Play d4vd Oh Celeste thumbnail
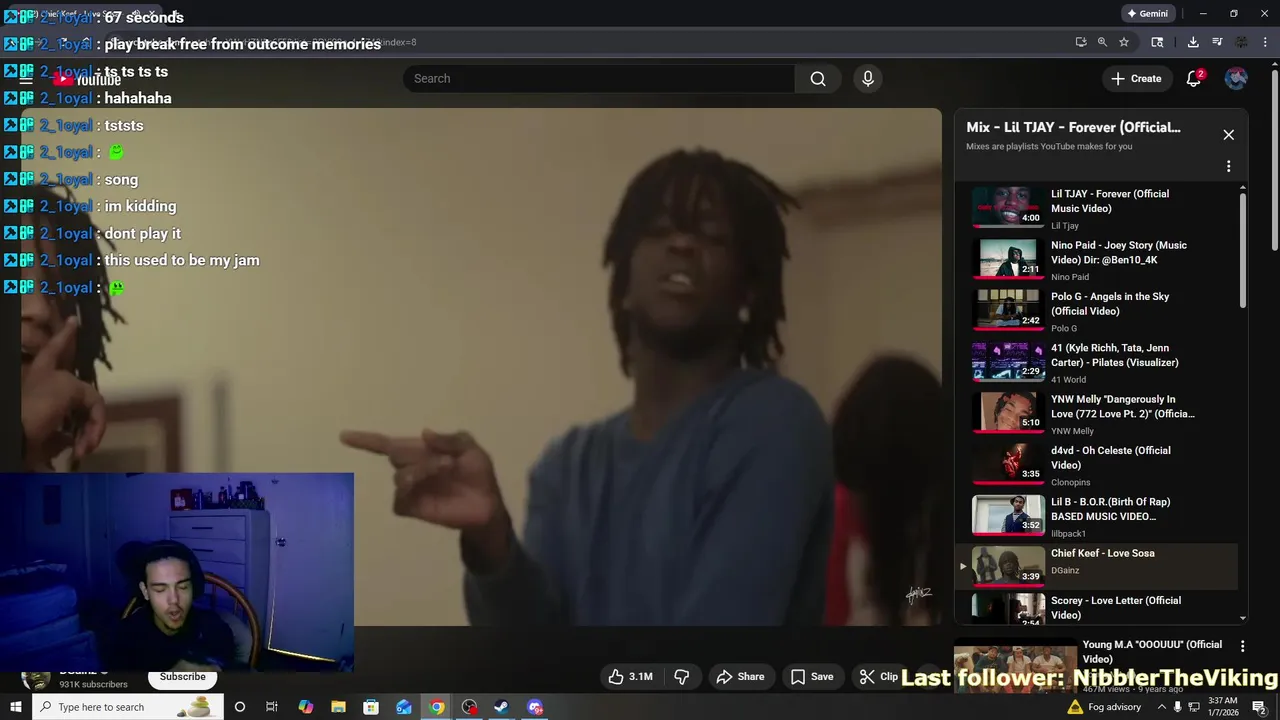The height and width of the screenshot is (720, 1280). pyautogui.click(x=1008, y=463)
